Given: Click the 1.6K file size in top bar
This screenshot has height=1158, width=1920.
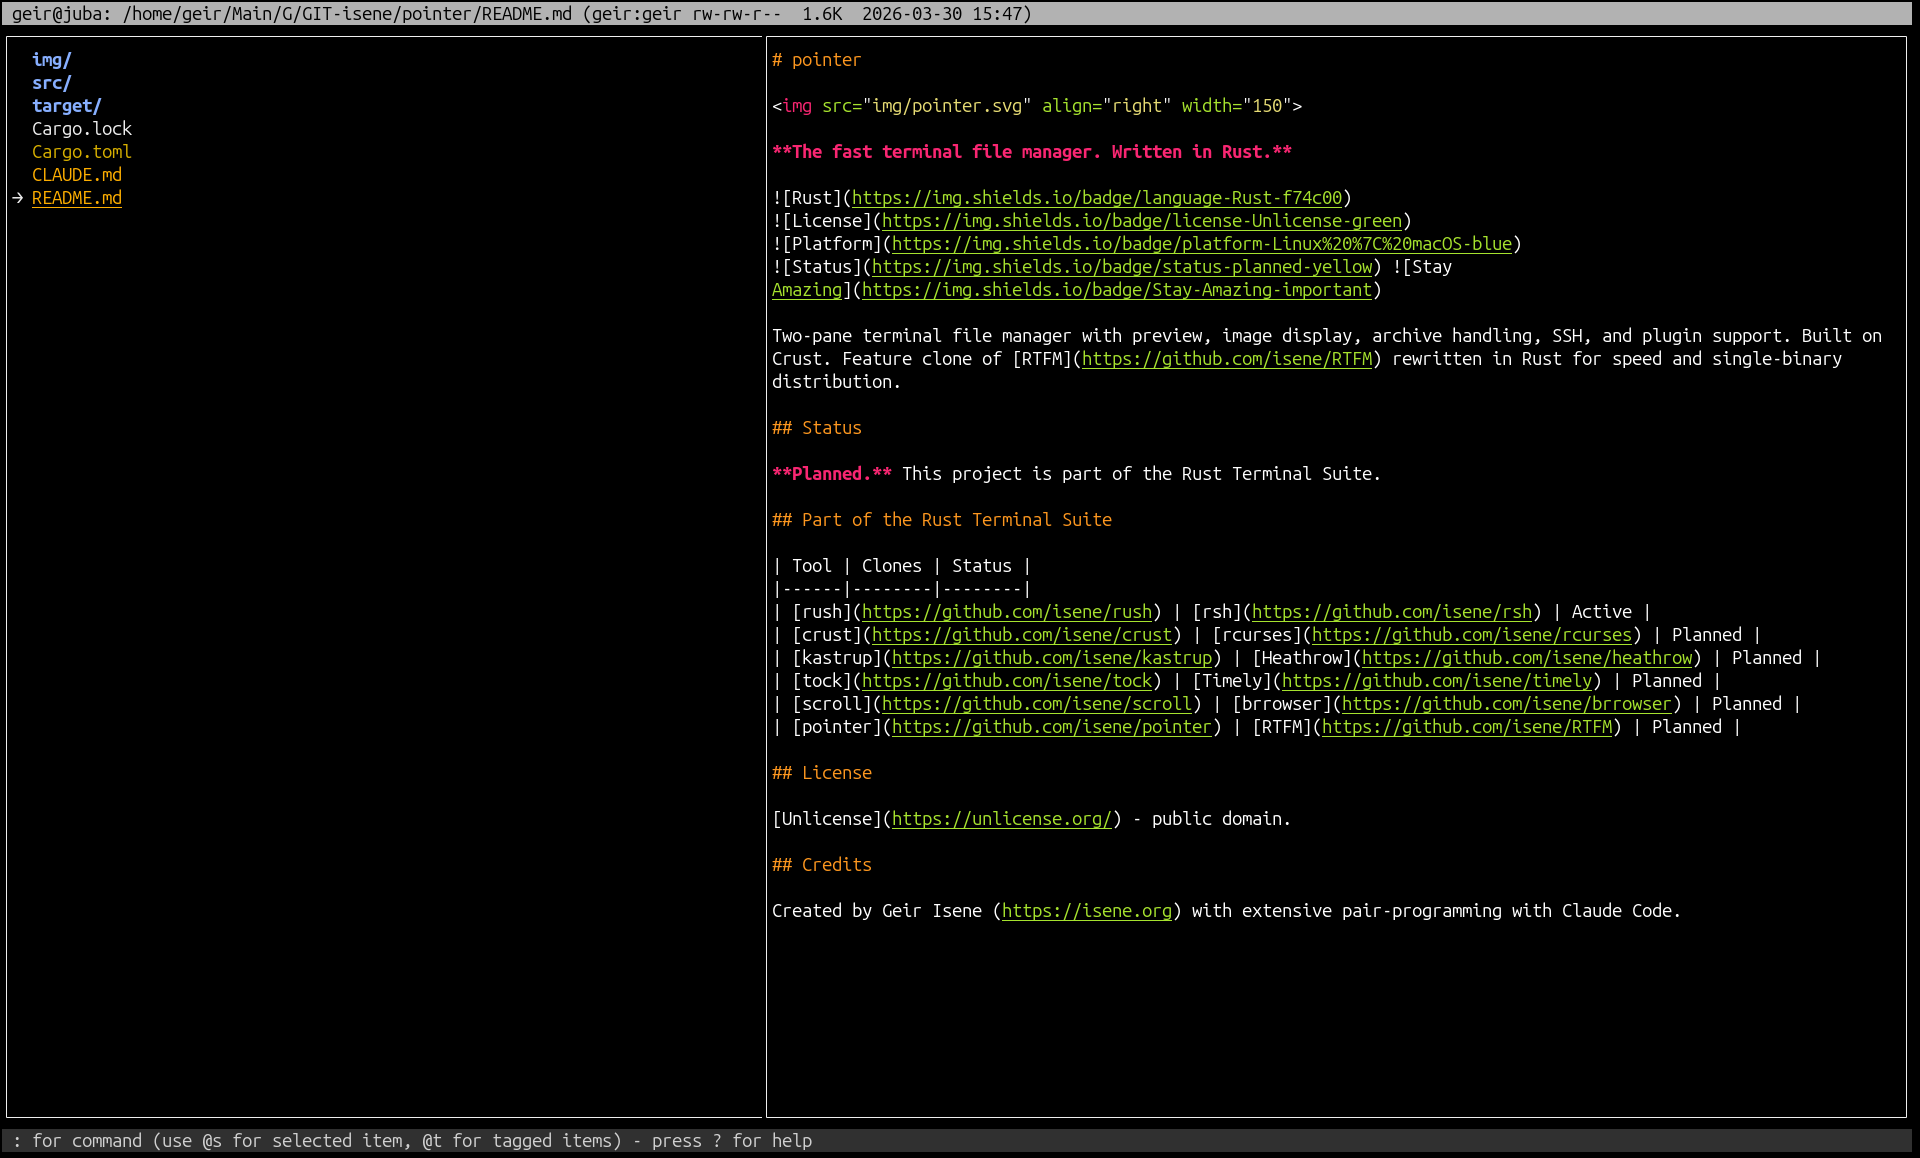Looking at the screenshot, I should [x=822, y=14].
